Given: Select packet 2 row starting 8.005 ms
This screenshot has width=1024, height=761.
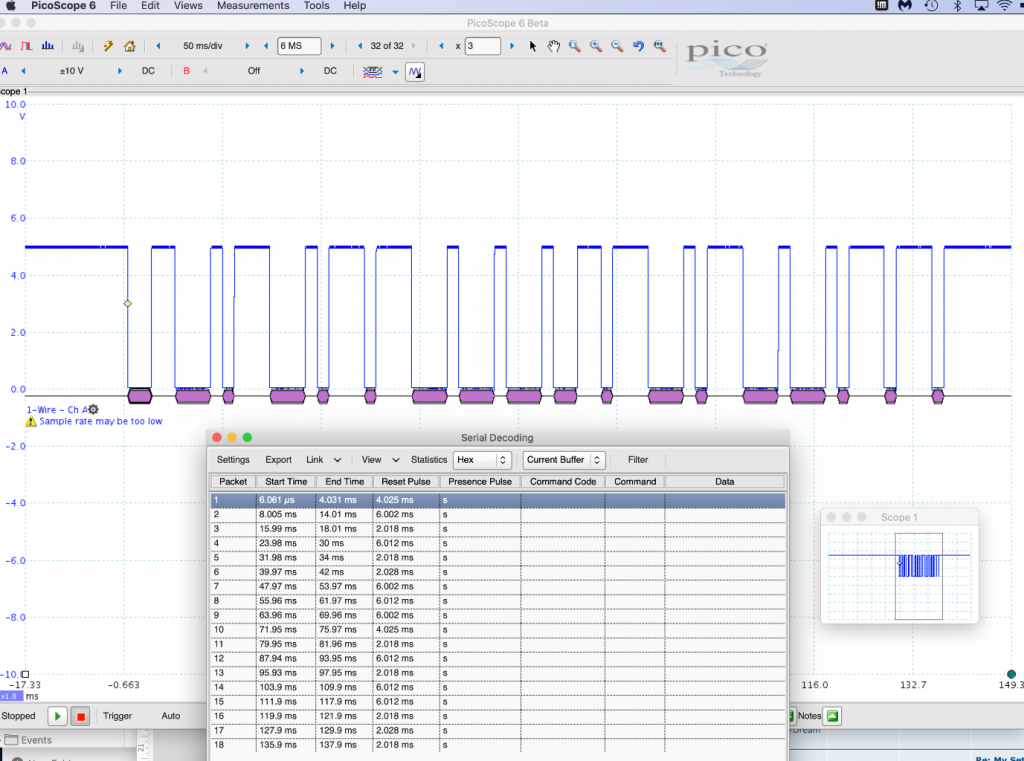Looking at the screenshot, I should point(498,515).
